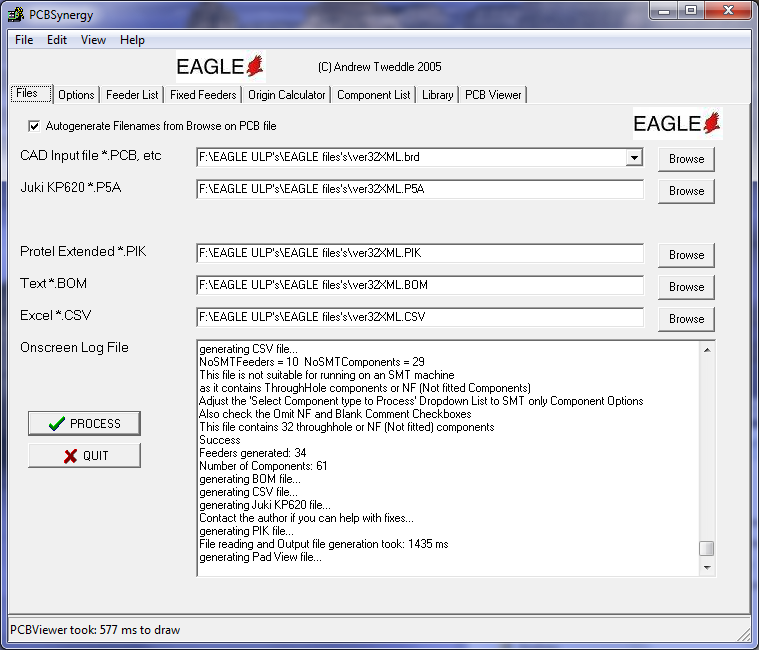Screen dimensions: 759x650
Task: Select the Files tab
Action: click(x=31, y=93)
